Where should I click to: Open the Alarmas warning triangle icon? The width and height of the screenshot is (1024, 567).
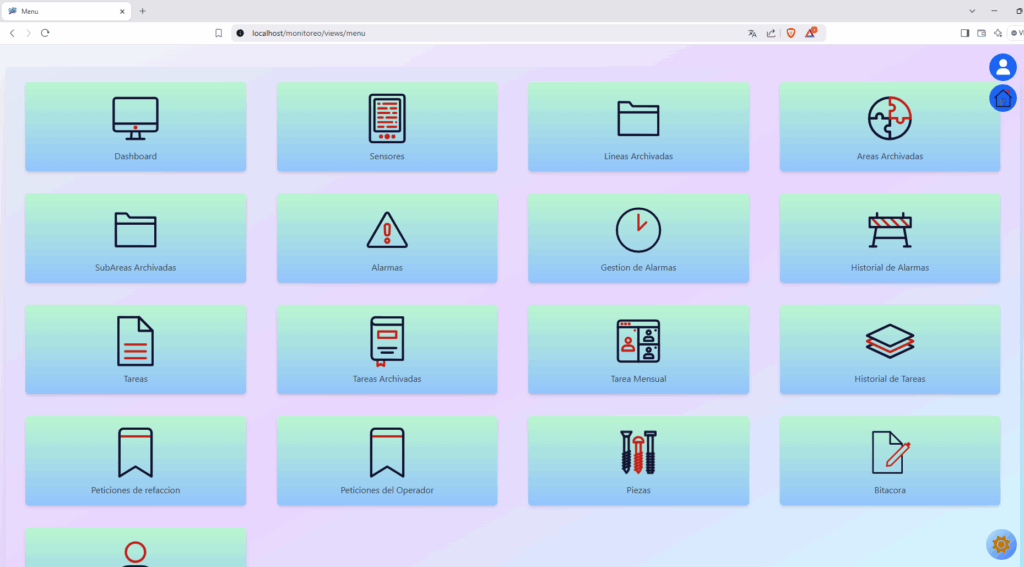(387, 230)
